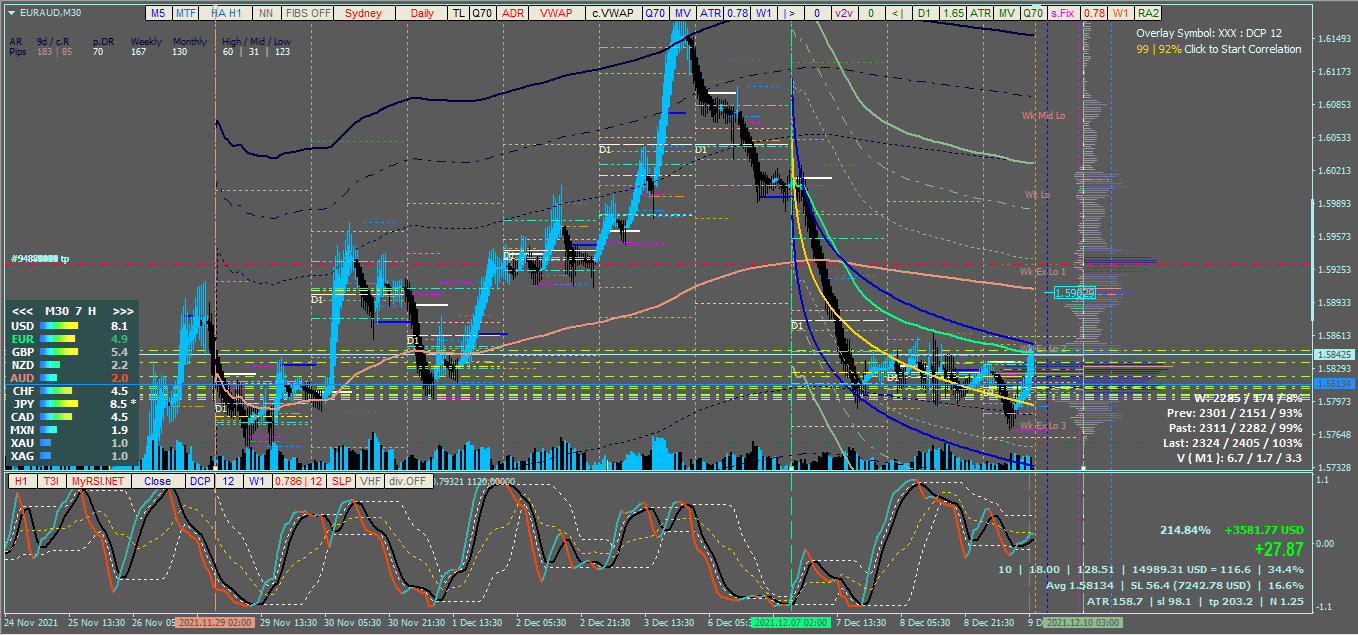Viewport: 1358px width, 635px height.
Task: Select EUR row in currency strength meter
Action: (70, 339)
